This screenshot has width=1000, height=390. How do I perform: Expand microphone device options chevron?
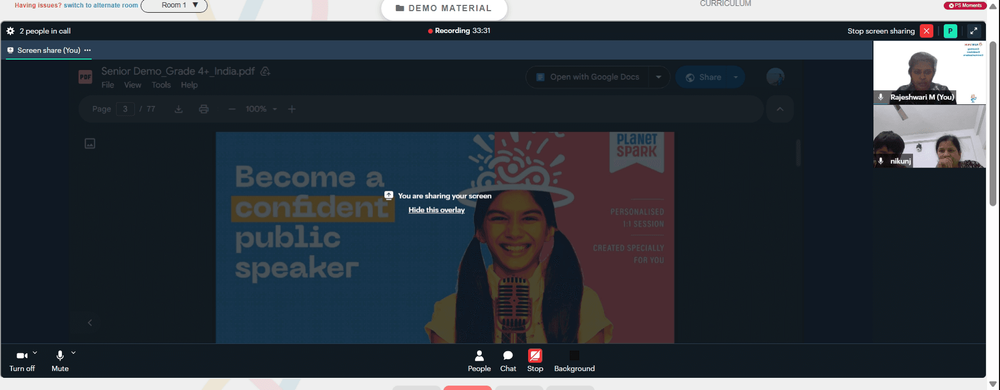click(x=73, y=352)
